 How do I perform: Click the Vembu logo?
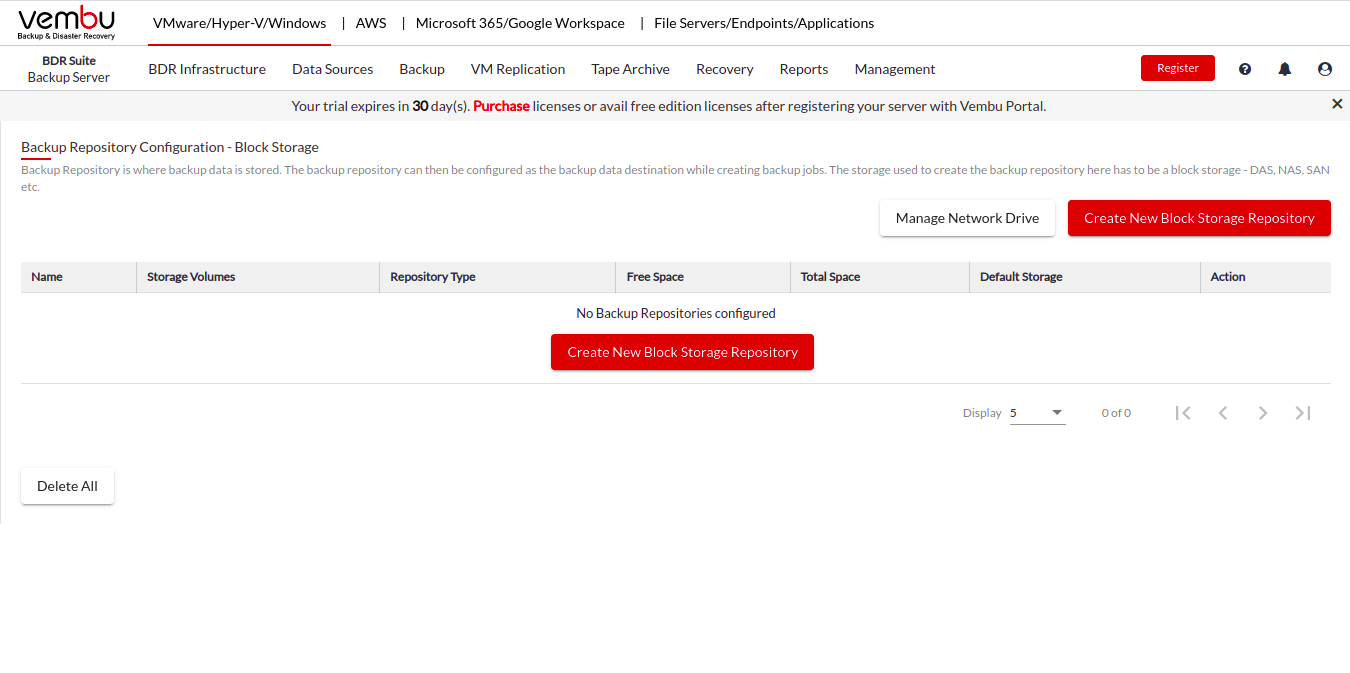coord(66,23)
